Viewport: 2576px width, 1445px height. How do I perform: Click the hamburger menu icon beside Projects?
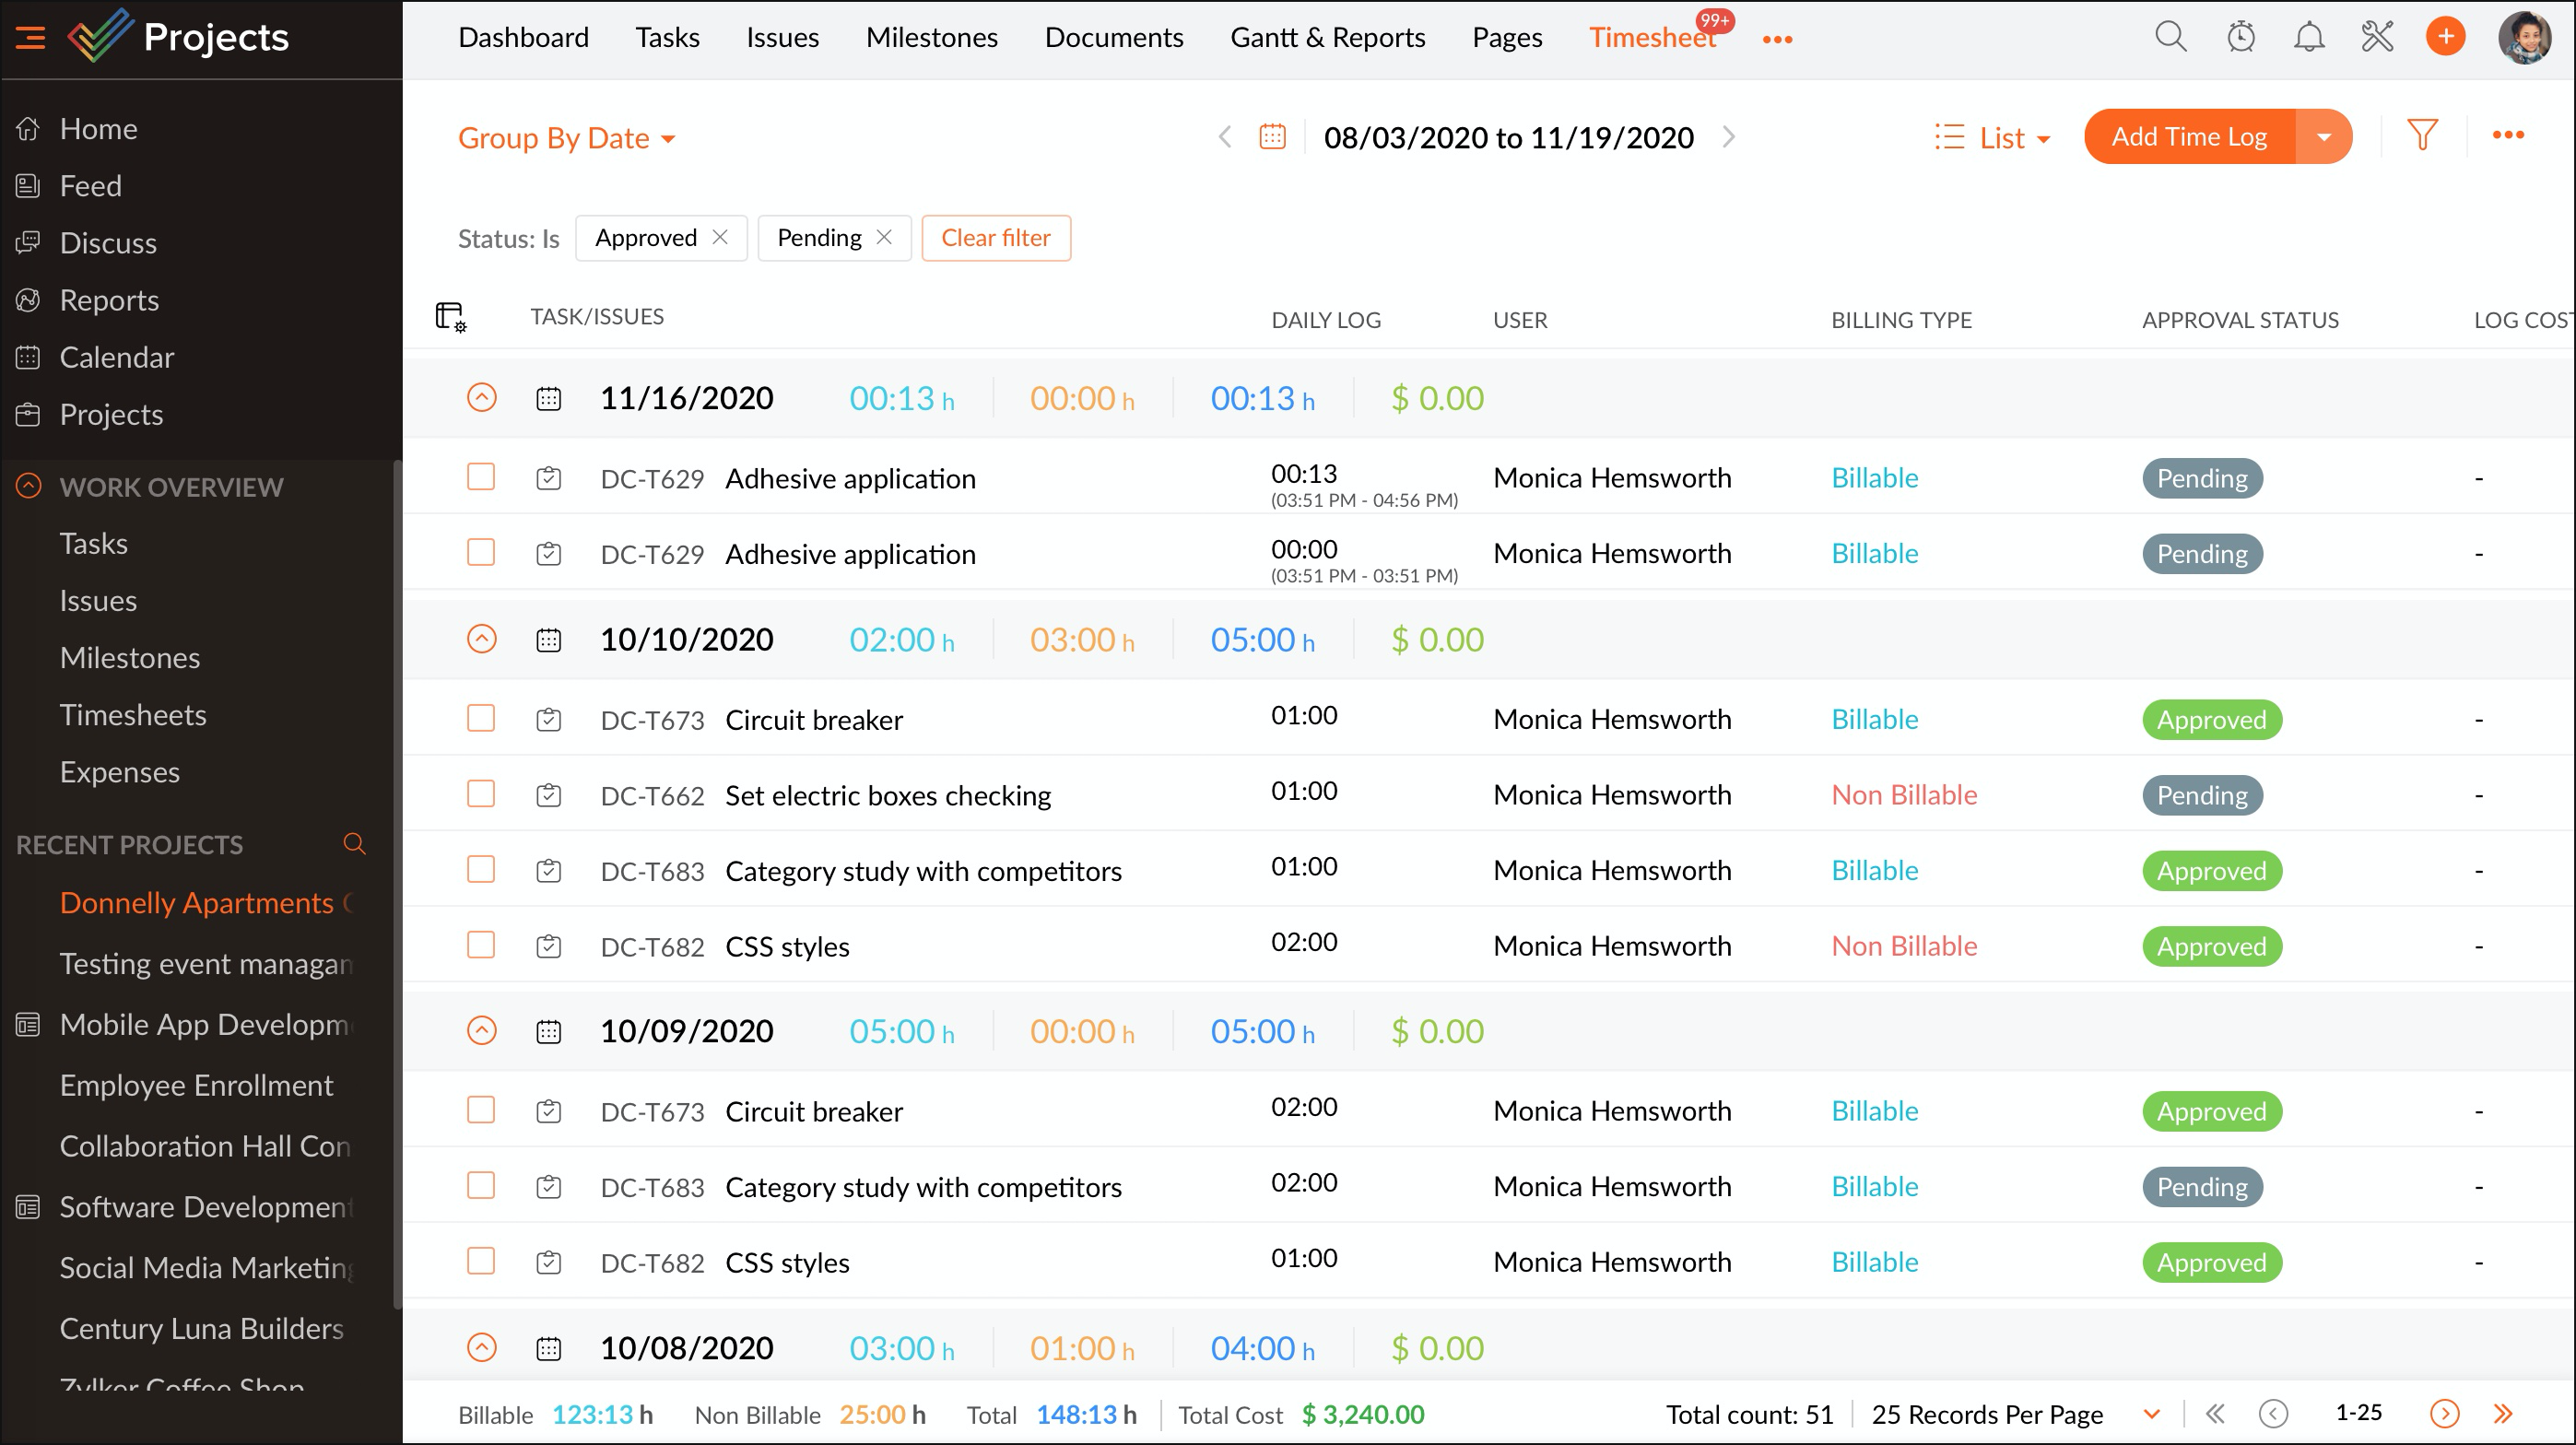[x=30, y=38]
